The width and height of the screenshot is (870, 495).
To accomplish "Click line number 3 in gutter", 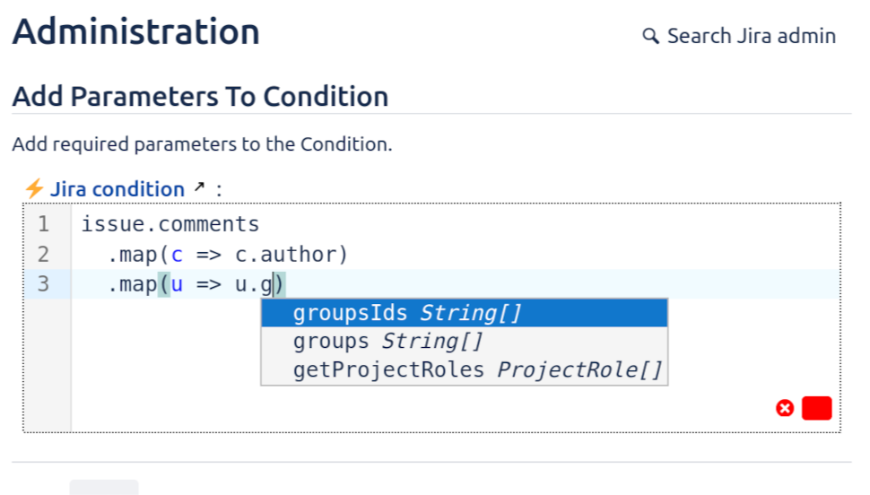I will pyautogui.click(x=43, y=284).
